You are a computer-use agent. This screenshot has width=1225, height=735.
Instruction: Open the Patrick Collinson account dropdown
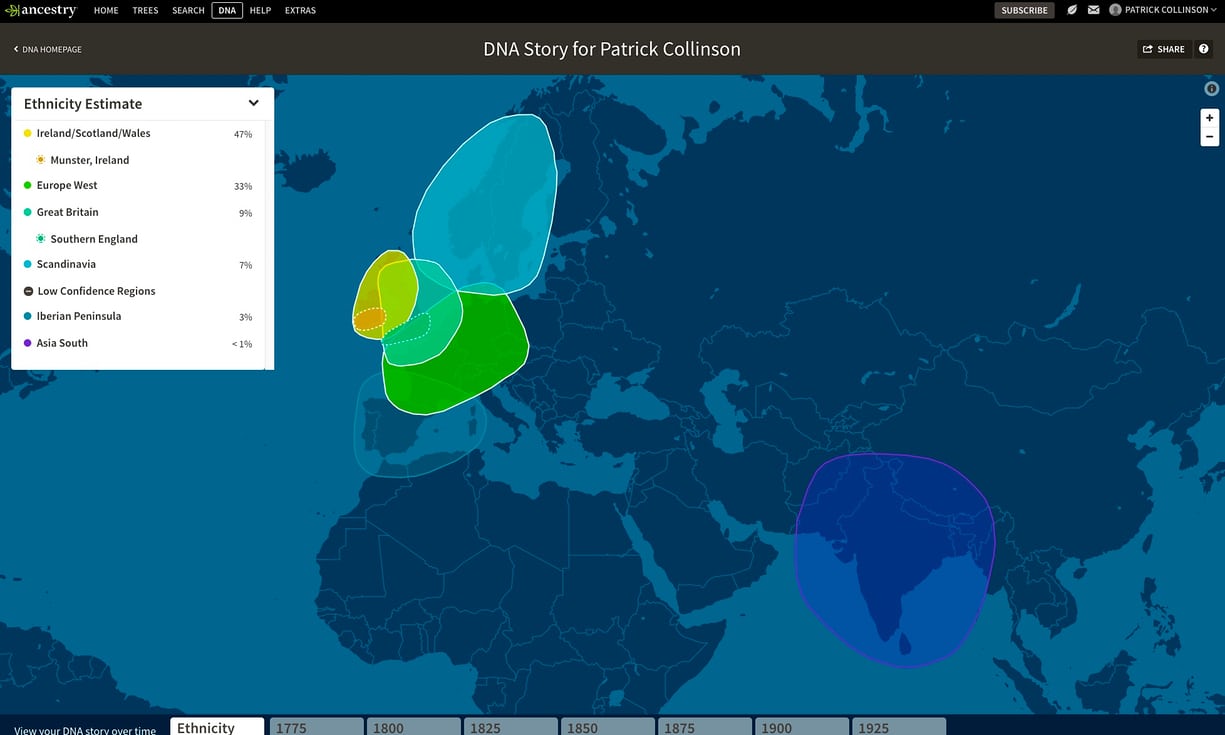pyautogui.click(x=1162, y=10)
